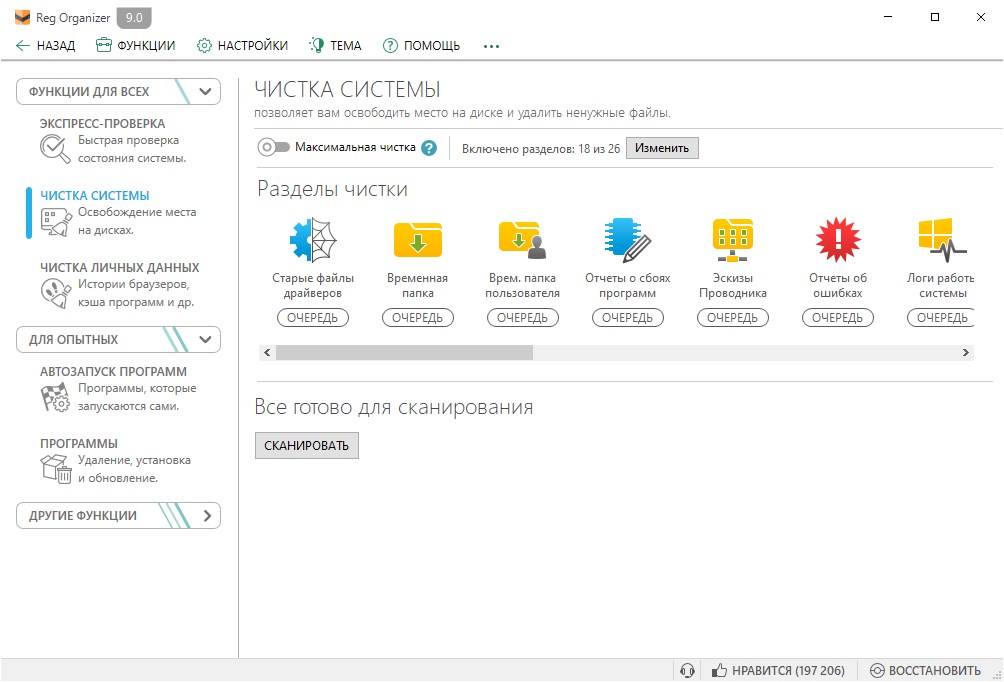This screenshot has height=682, width=1004.
Task: Click the blue help icon beside Максимальная чистка
Action: (x=429, y=148)
